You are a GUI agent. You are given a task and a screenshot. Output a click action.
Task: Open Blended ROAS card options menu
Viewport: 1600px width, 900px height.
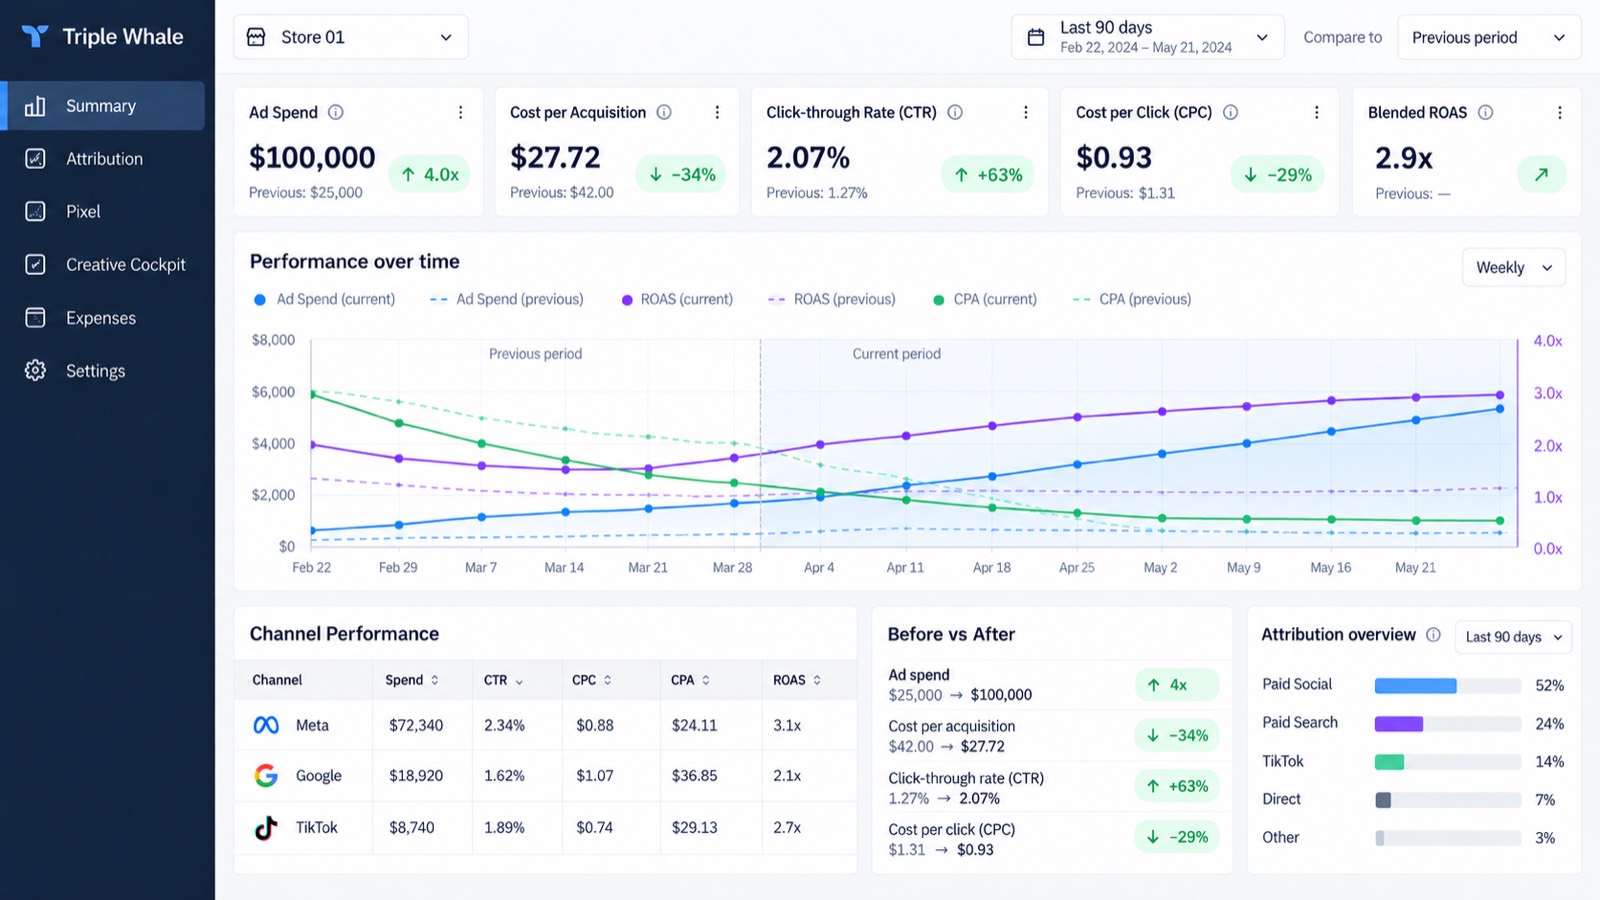[x=1559, y=113]
